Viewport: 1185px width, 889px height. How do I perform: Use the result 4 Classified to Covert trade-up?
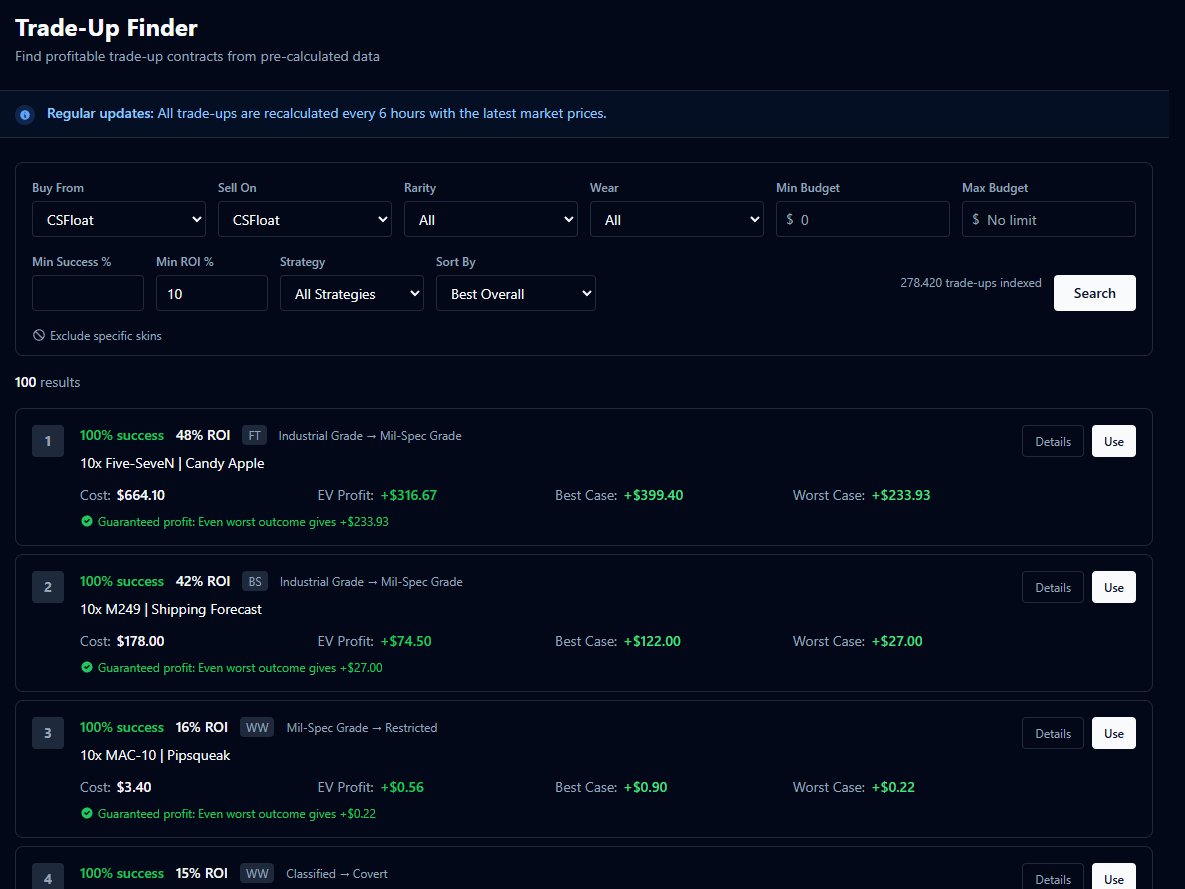tap(1113, 877)
